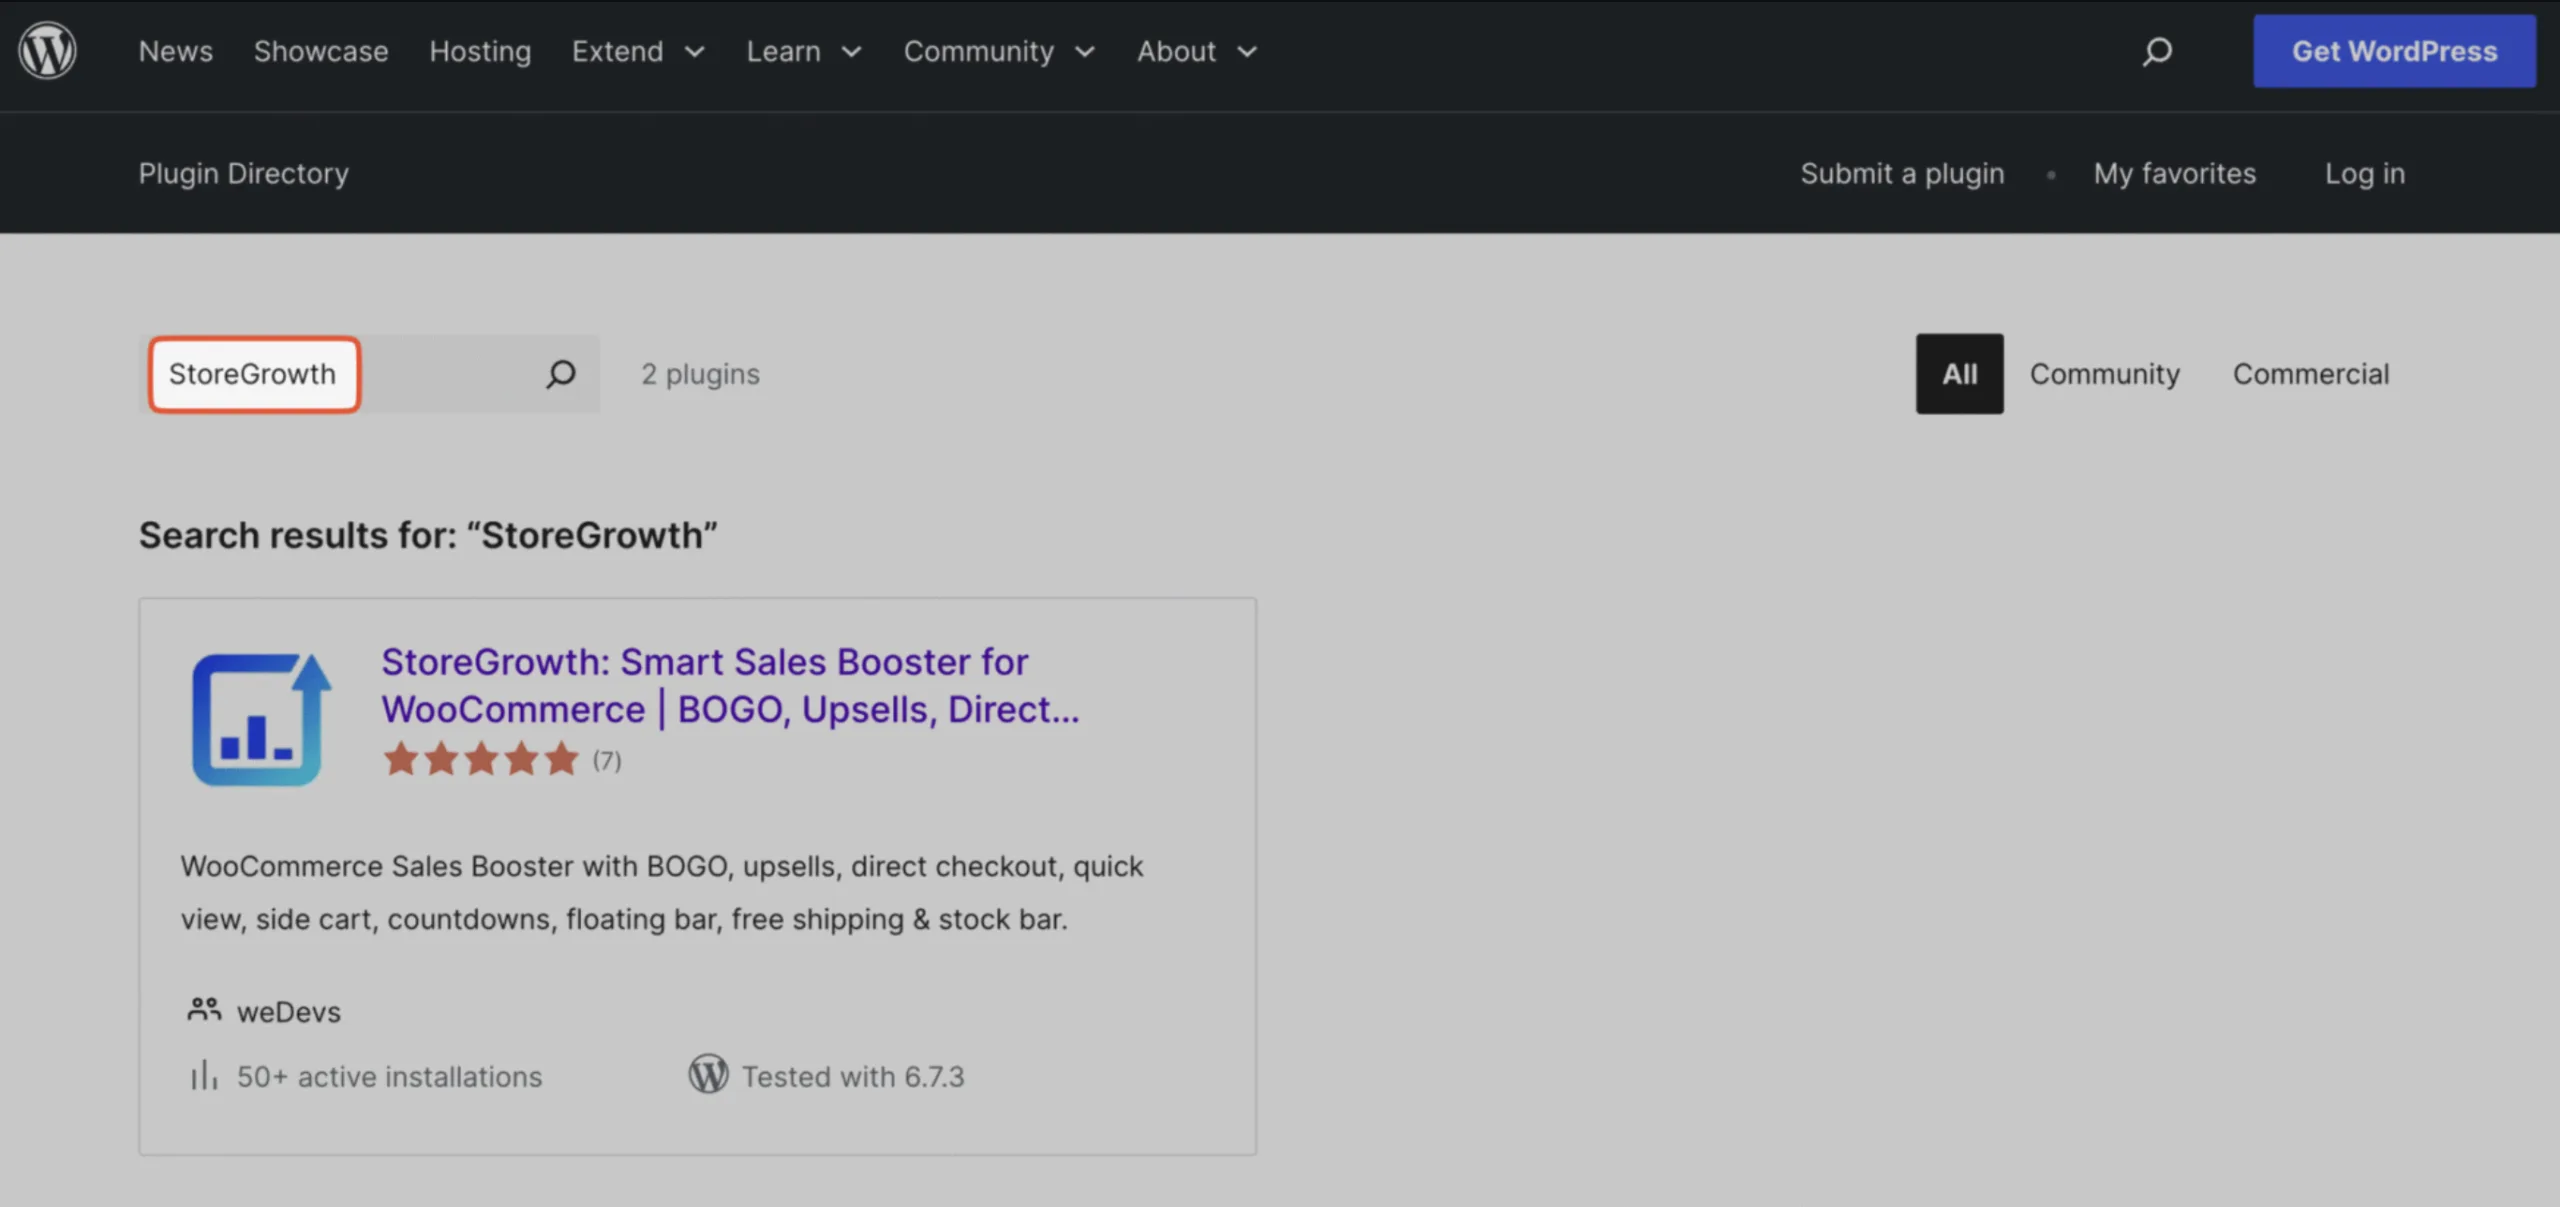The image size is (2560, 1207).
Task: Open the News page
Action: click(175, 51)
